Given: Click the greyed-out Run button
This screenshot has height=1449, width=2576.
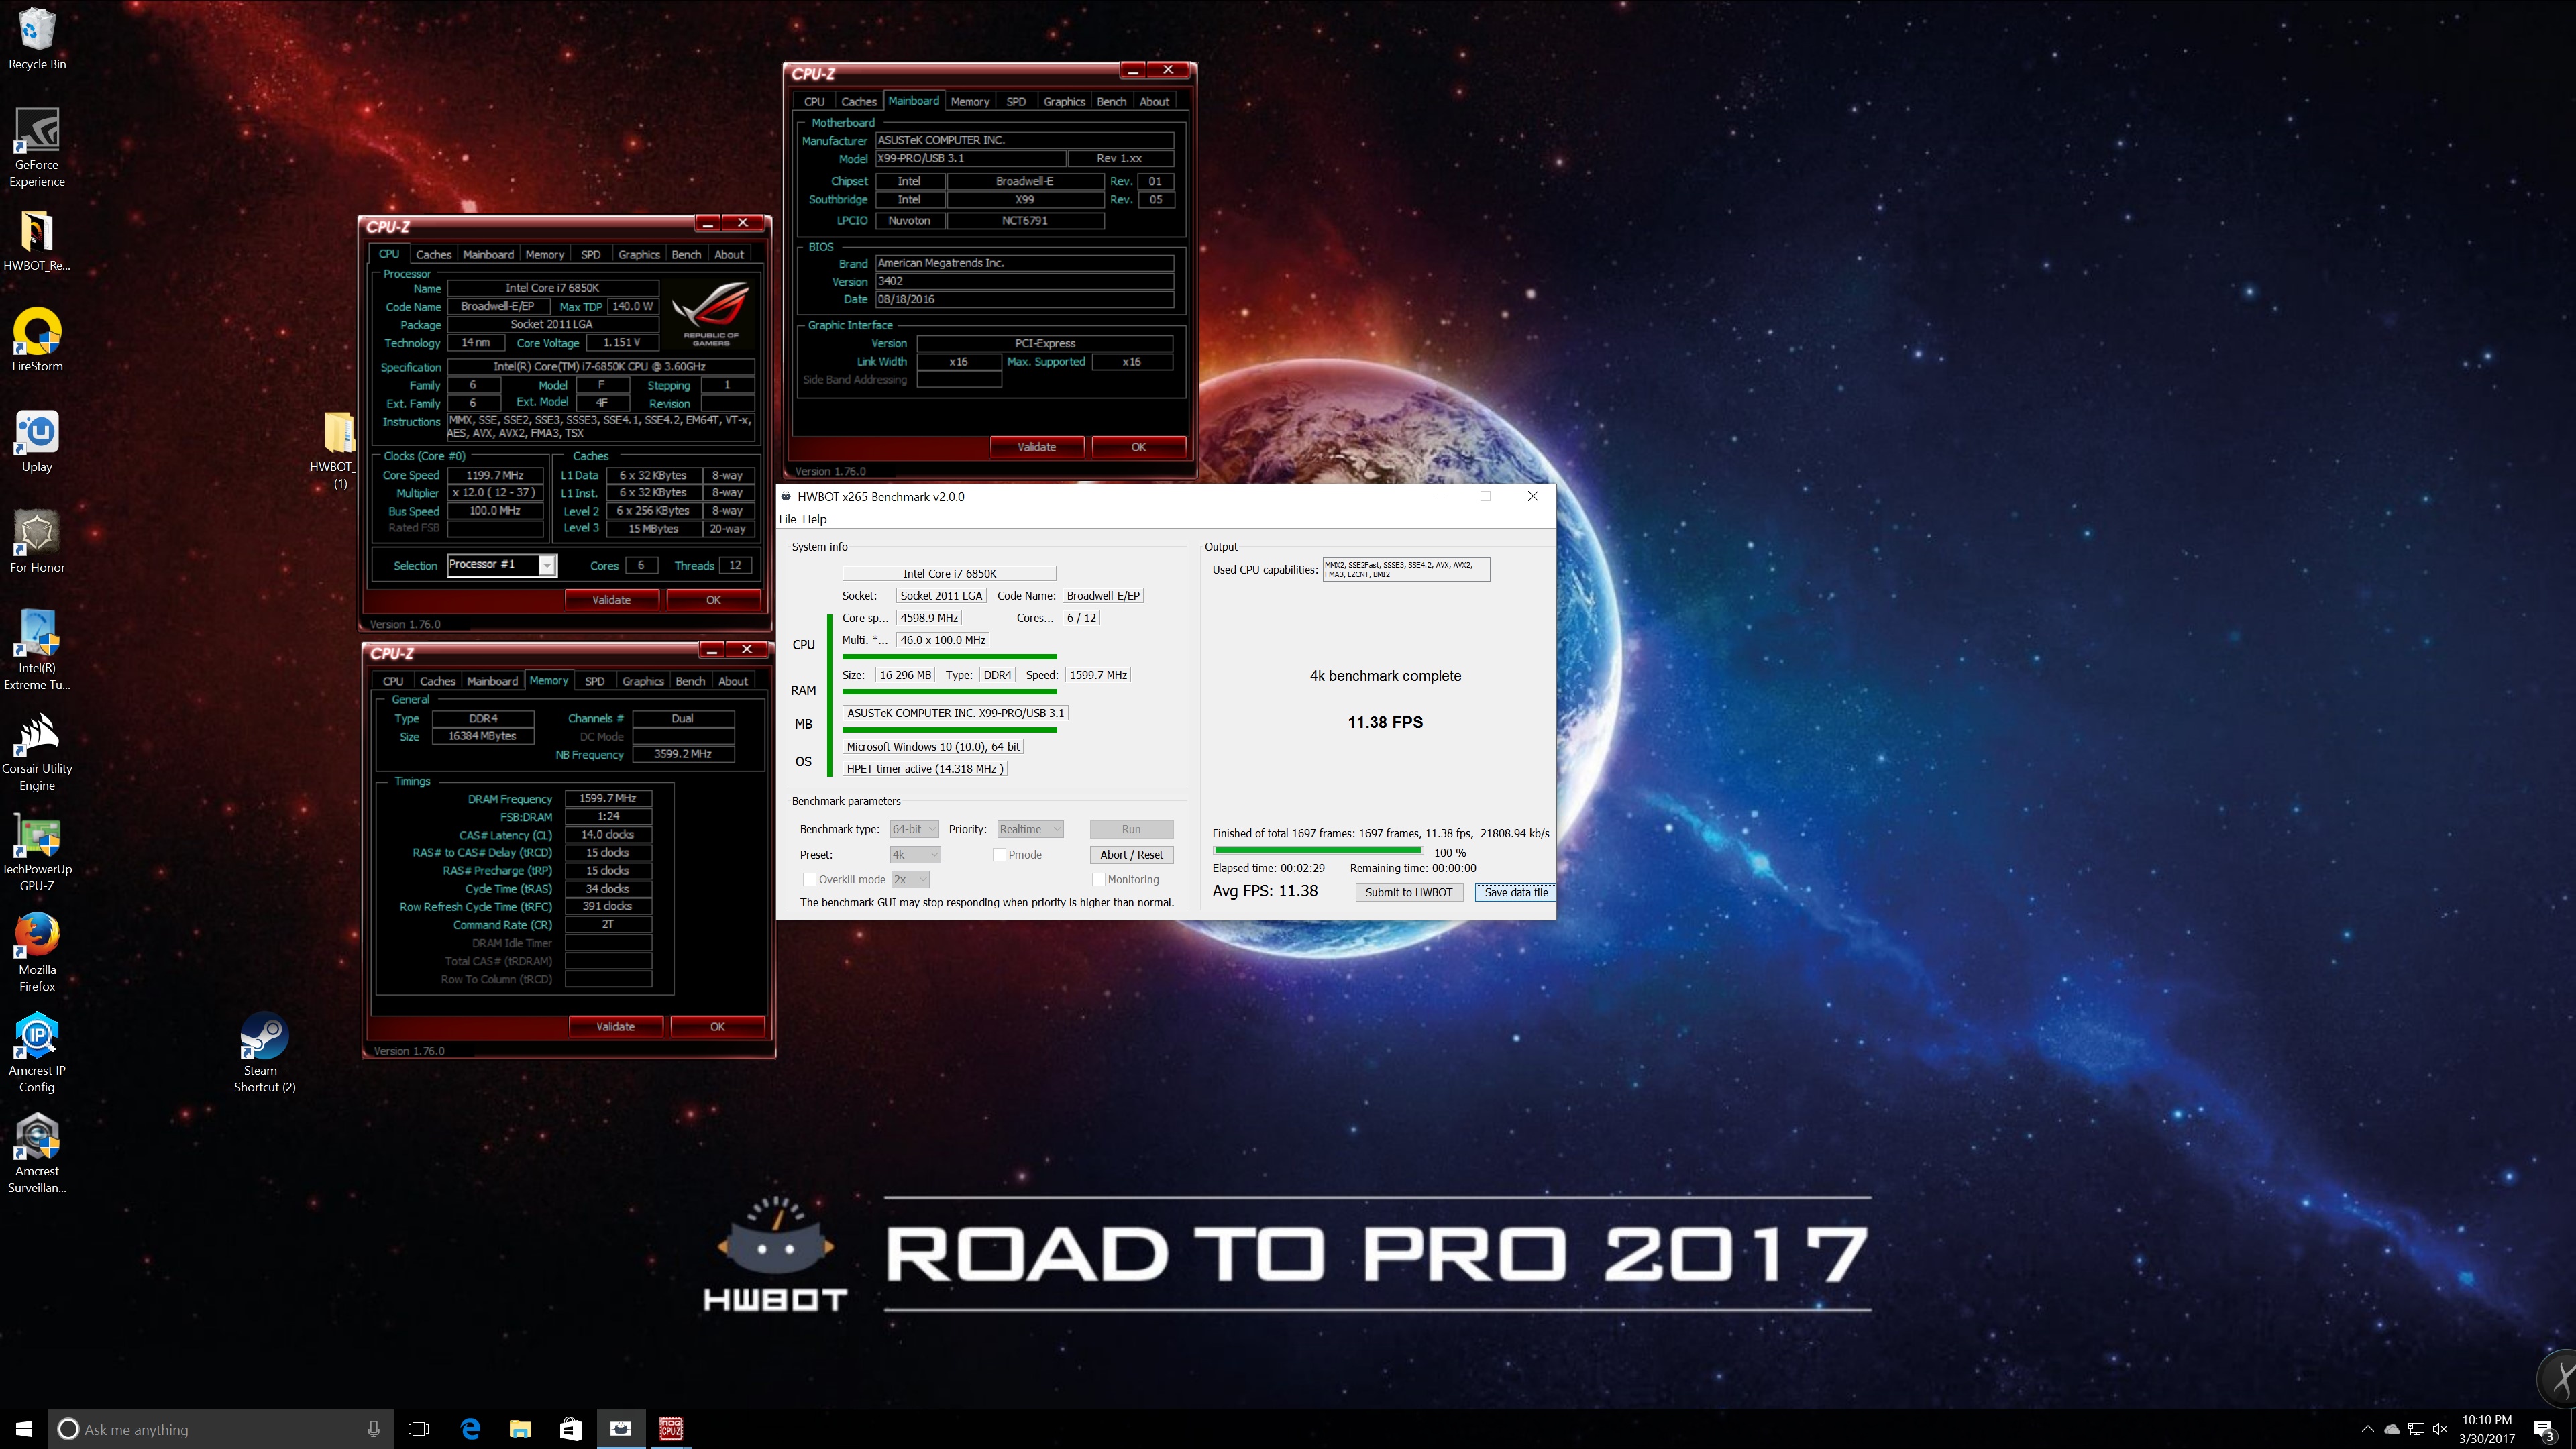Looking at the screenshot, I should [x=1131, y=829].
